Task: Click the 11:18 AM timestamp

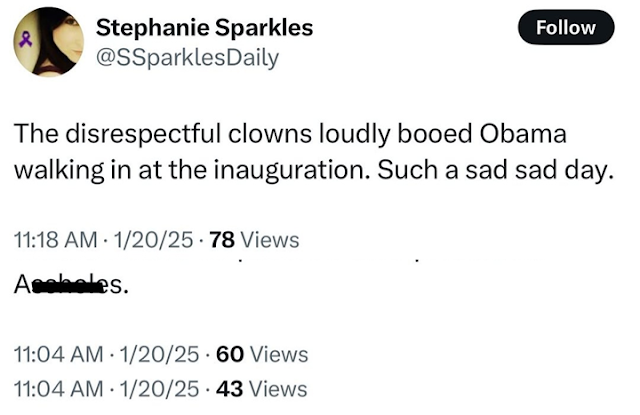Action: tap(55, 240)
